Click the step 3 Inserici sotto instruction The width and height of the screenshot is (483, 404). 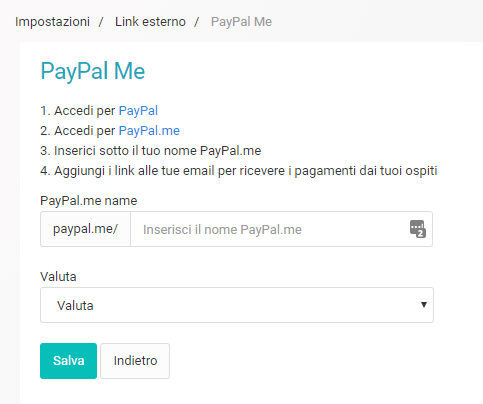[x=151, y=151]
